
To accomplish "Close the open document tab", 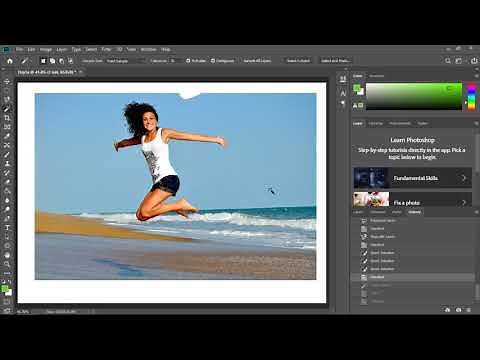I will [x=81, y=72].
